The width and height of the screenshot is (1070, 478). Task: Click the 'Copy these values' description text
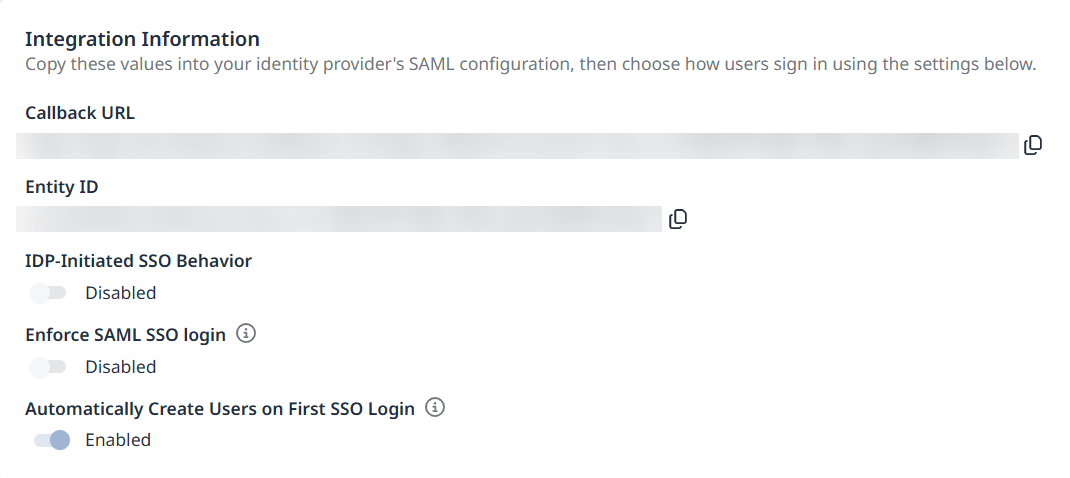(x=531, y=65)
